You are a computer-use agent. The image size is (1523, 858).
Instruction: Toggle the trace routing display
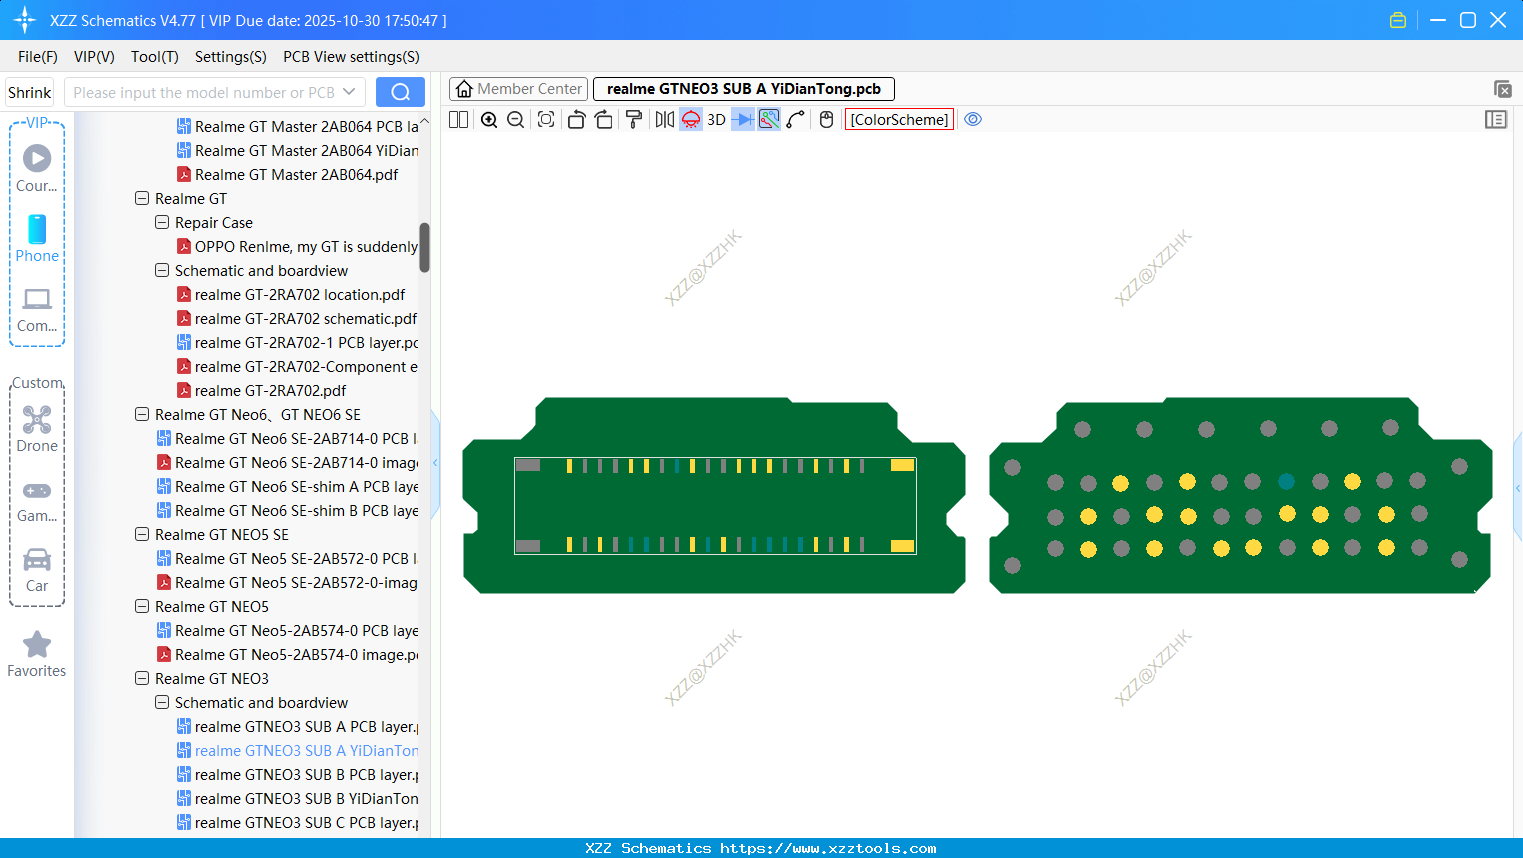coord(769,120)
